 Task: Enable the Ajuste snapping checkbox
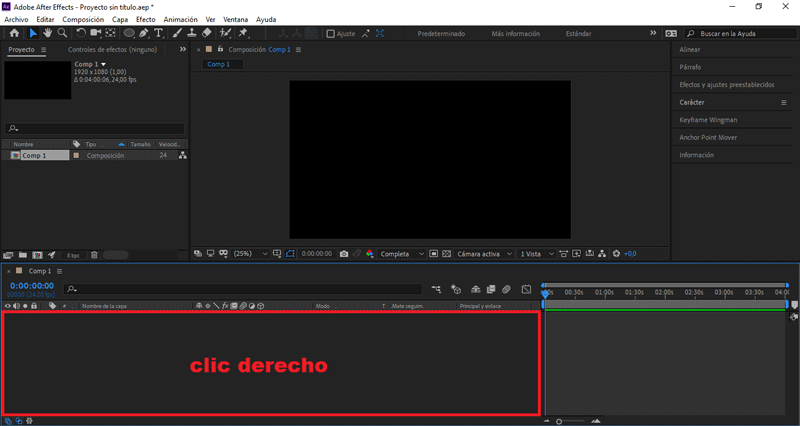[x=331, y=34]
